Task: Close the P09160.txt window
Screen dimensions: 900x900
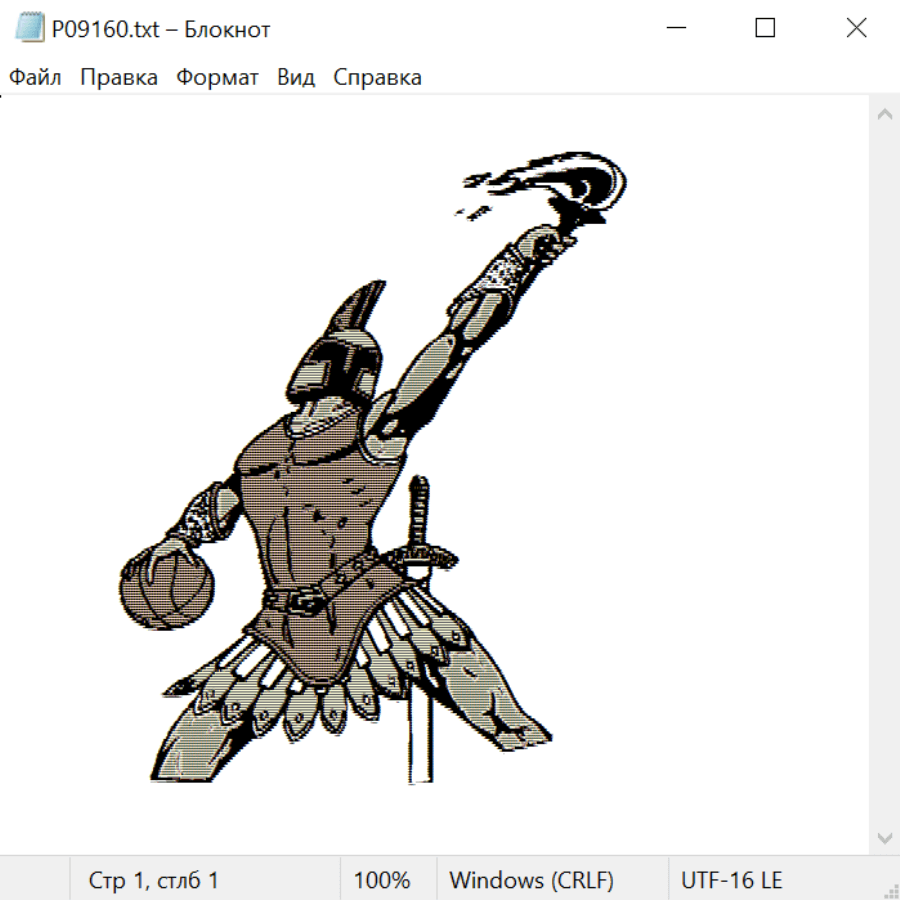Action: click(856, 29)
